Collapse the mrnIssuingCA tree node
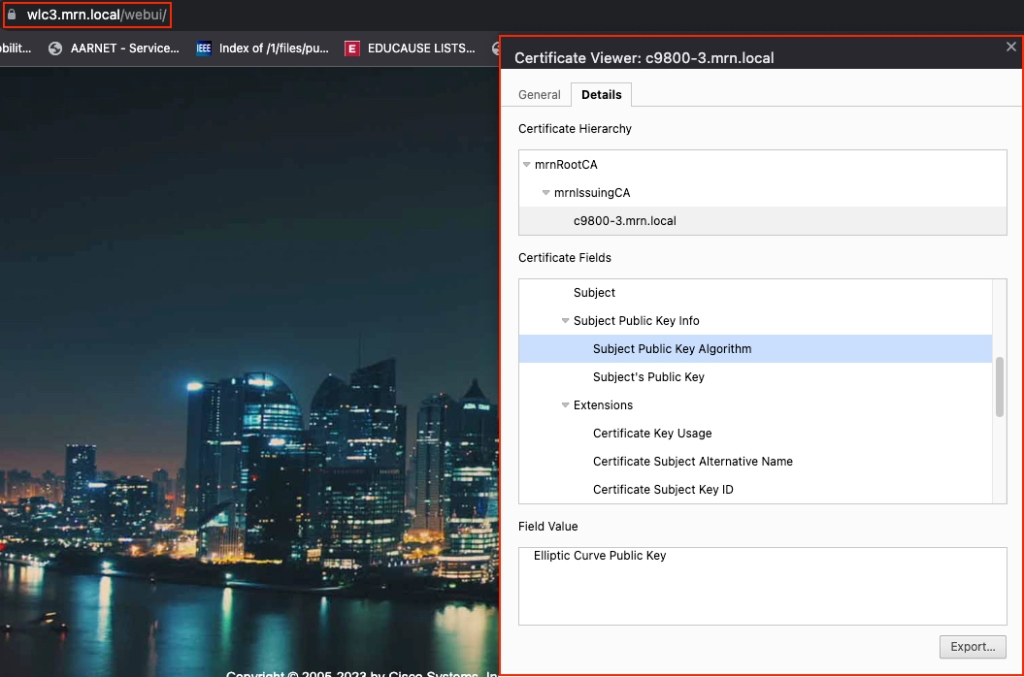1024x677 pixels. tap(546, 193)
